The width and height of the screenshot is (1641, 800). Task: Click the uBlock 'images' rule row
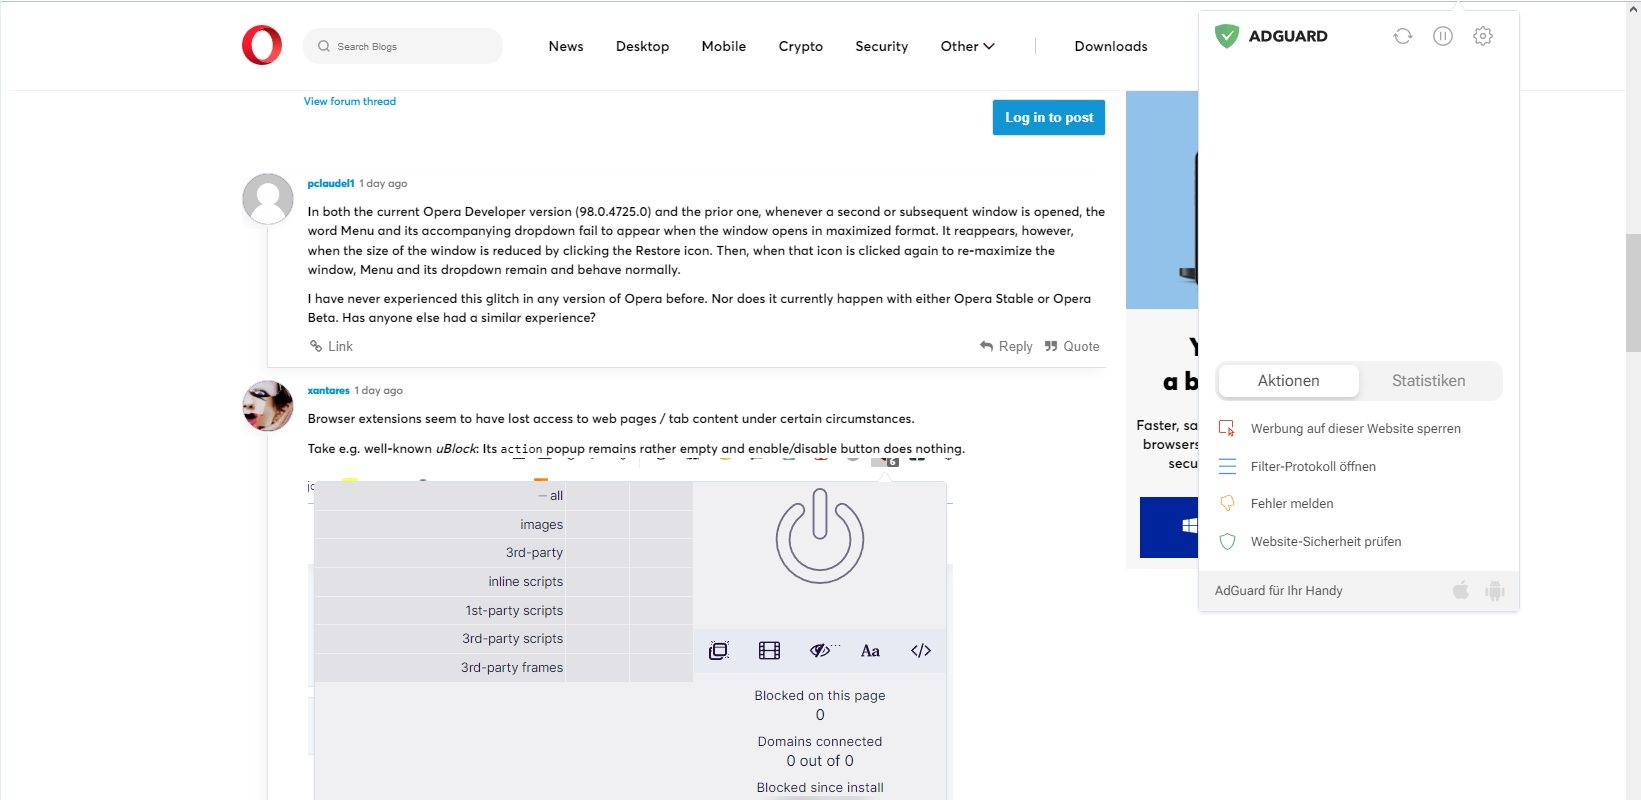tap(503, 525)
